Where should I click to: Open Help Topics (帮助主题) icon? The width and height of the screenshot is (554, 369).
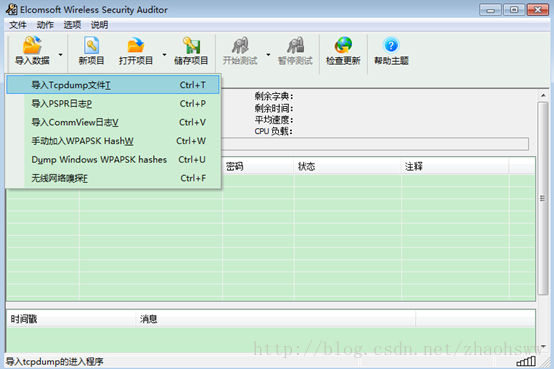click(x=391, y=51)
